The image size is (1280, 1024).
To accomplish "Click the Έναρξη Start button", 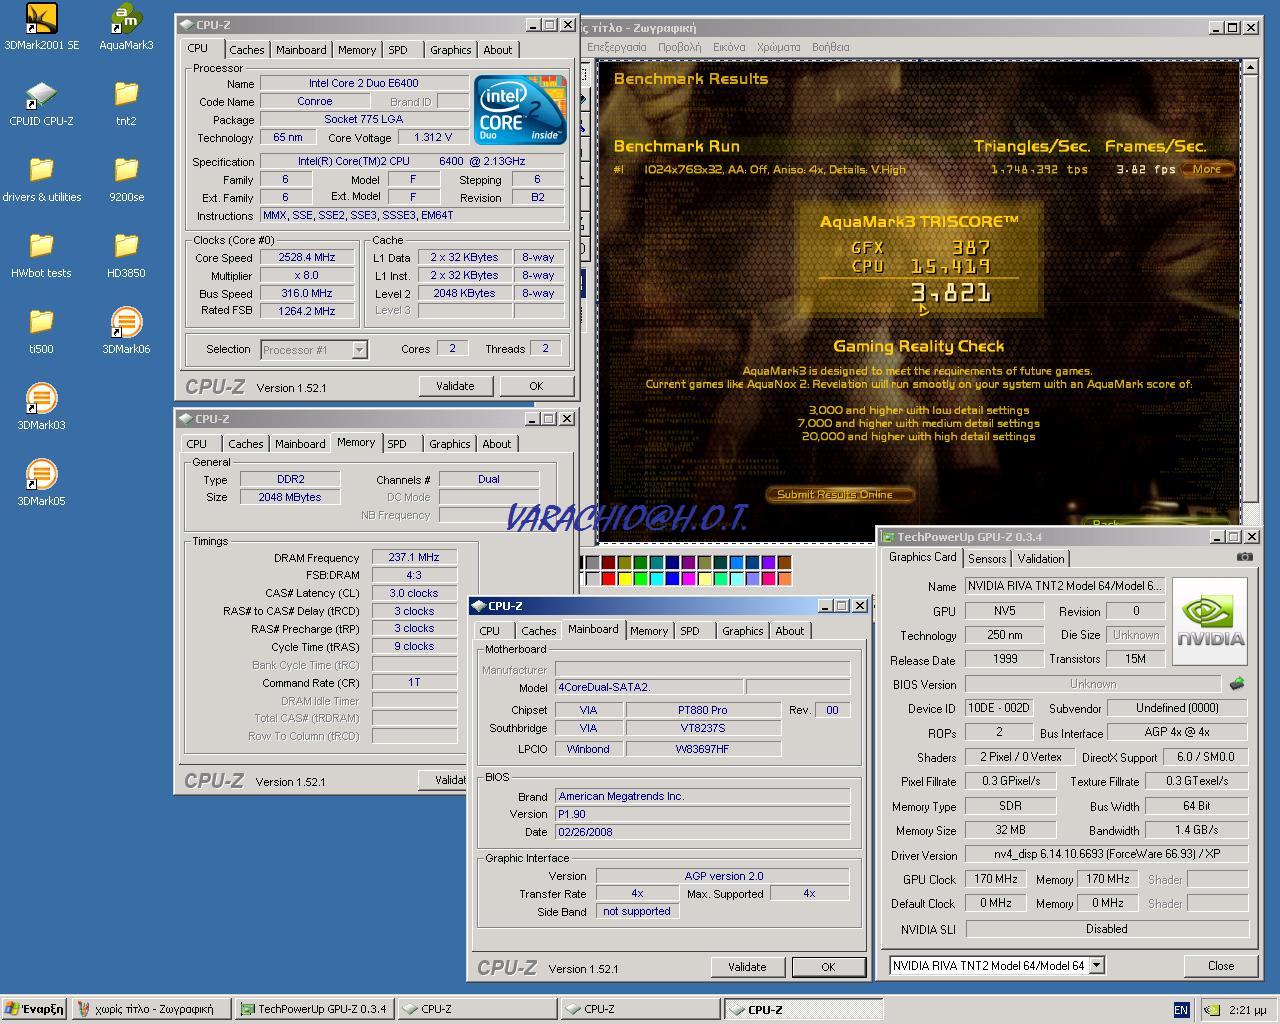I will click(x=34, y=1009).
